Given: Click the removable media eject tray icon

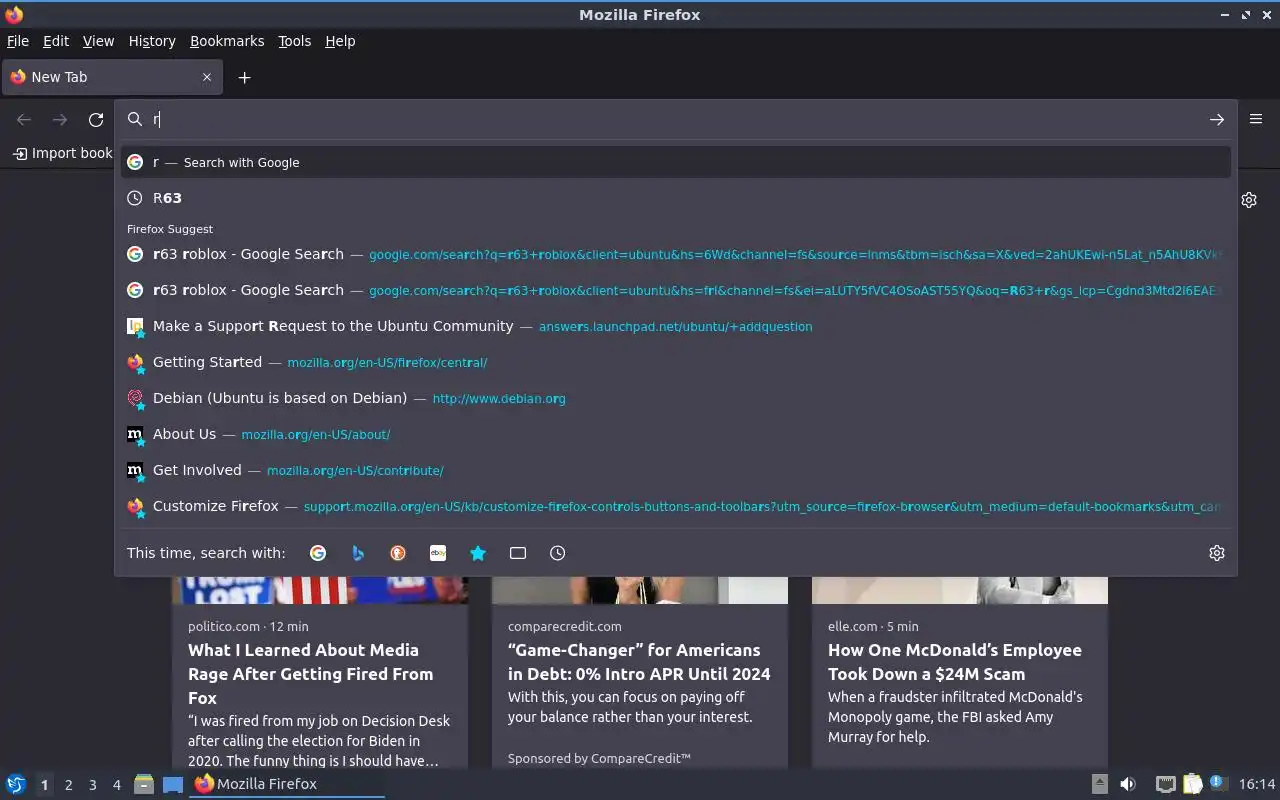Looking at the screenshot, I should [x=1099, y=784].
